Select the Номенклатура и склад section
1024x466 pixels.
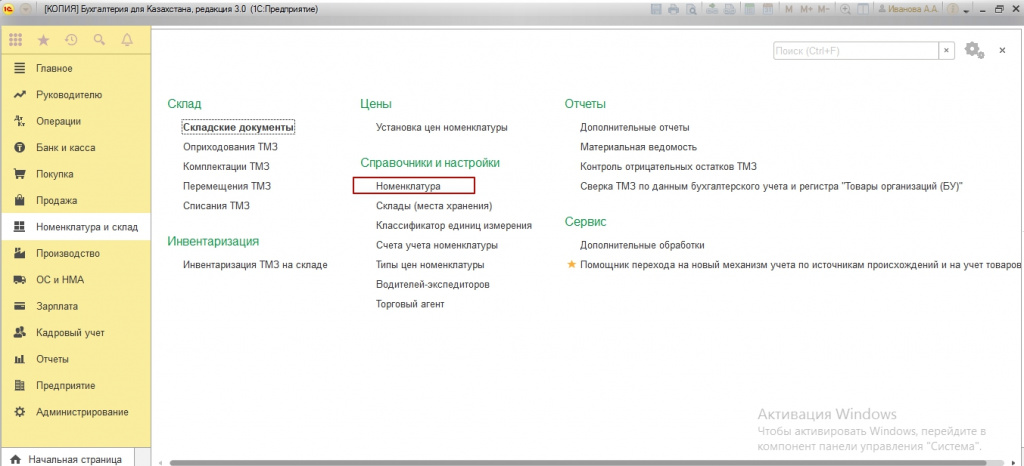tap(76, 227)
